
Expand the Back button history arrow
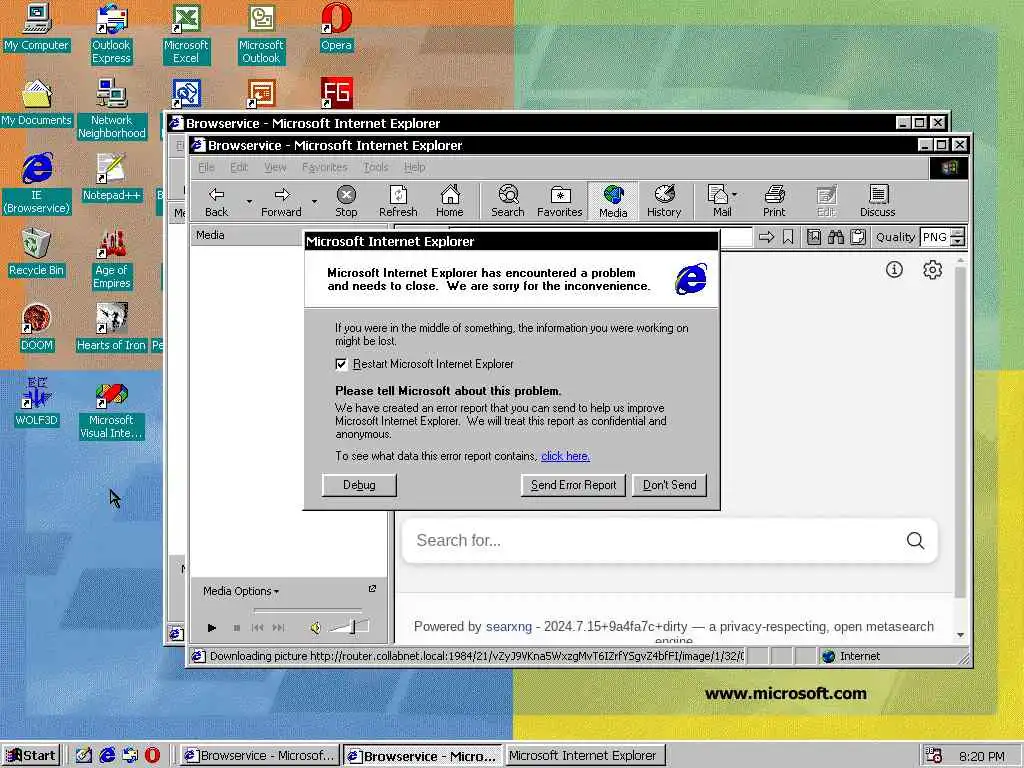pos(249,201)
